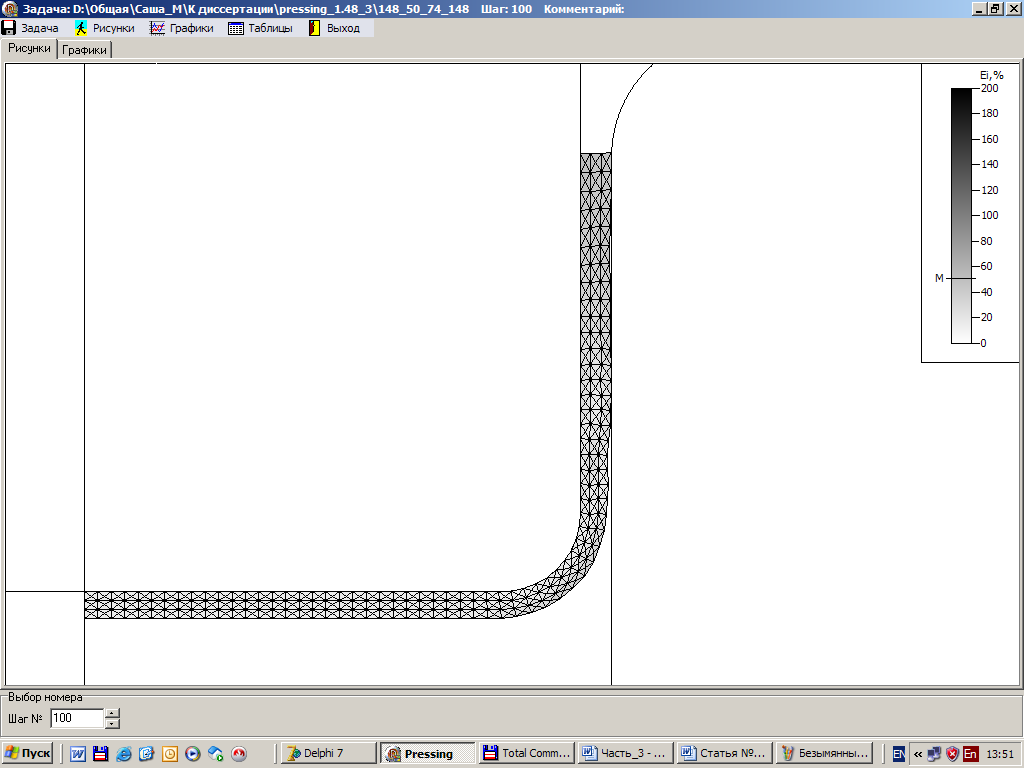Select the Рисунки tab
This screenshot has height=768, width=1024.
coord(29,48)
